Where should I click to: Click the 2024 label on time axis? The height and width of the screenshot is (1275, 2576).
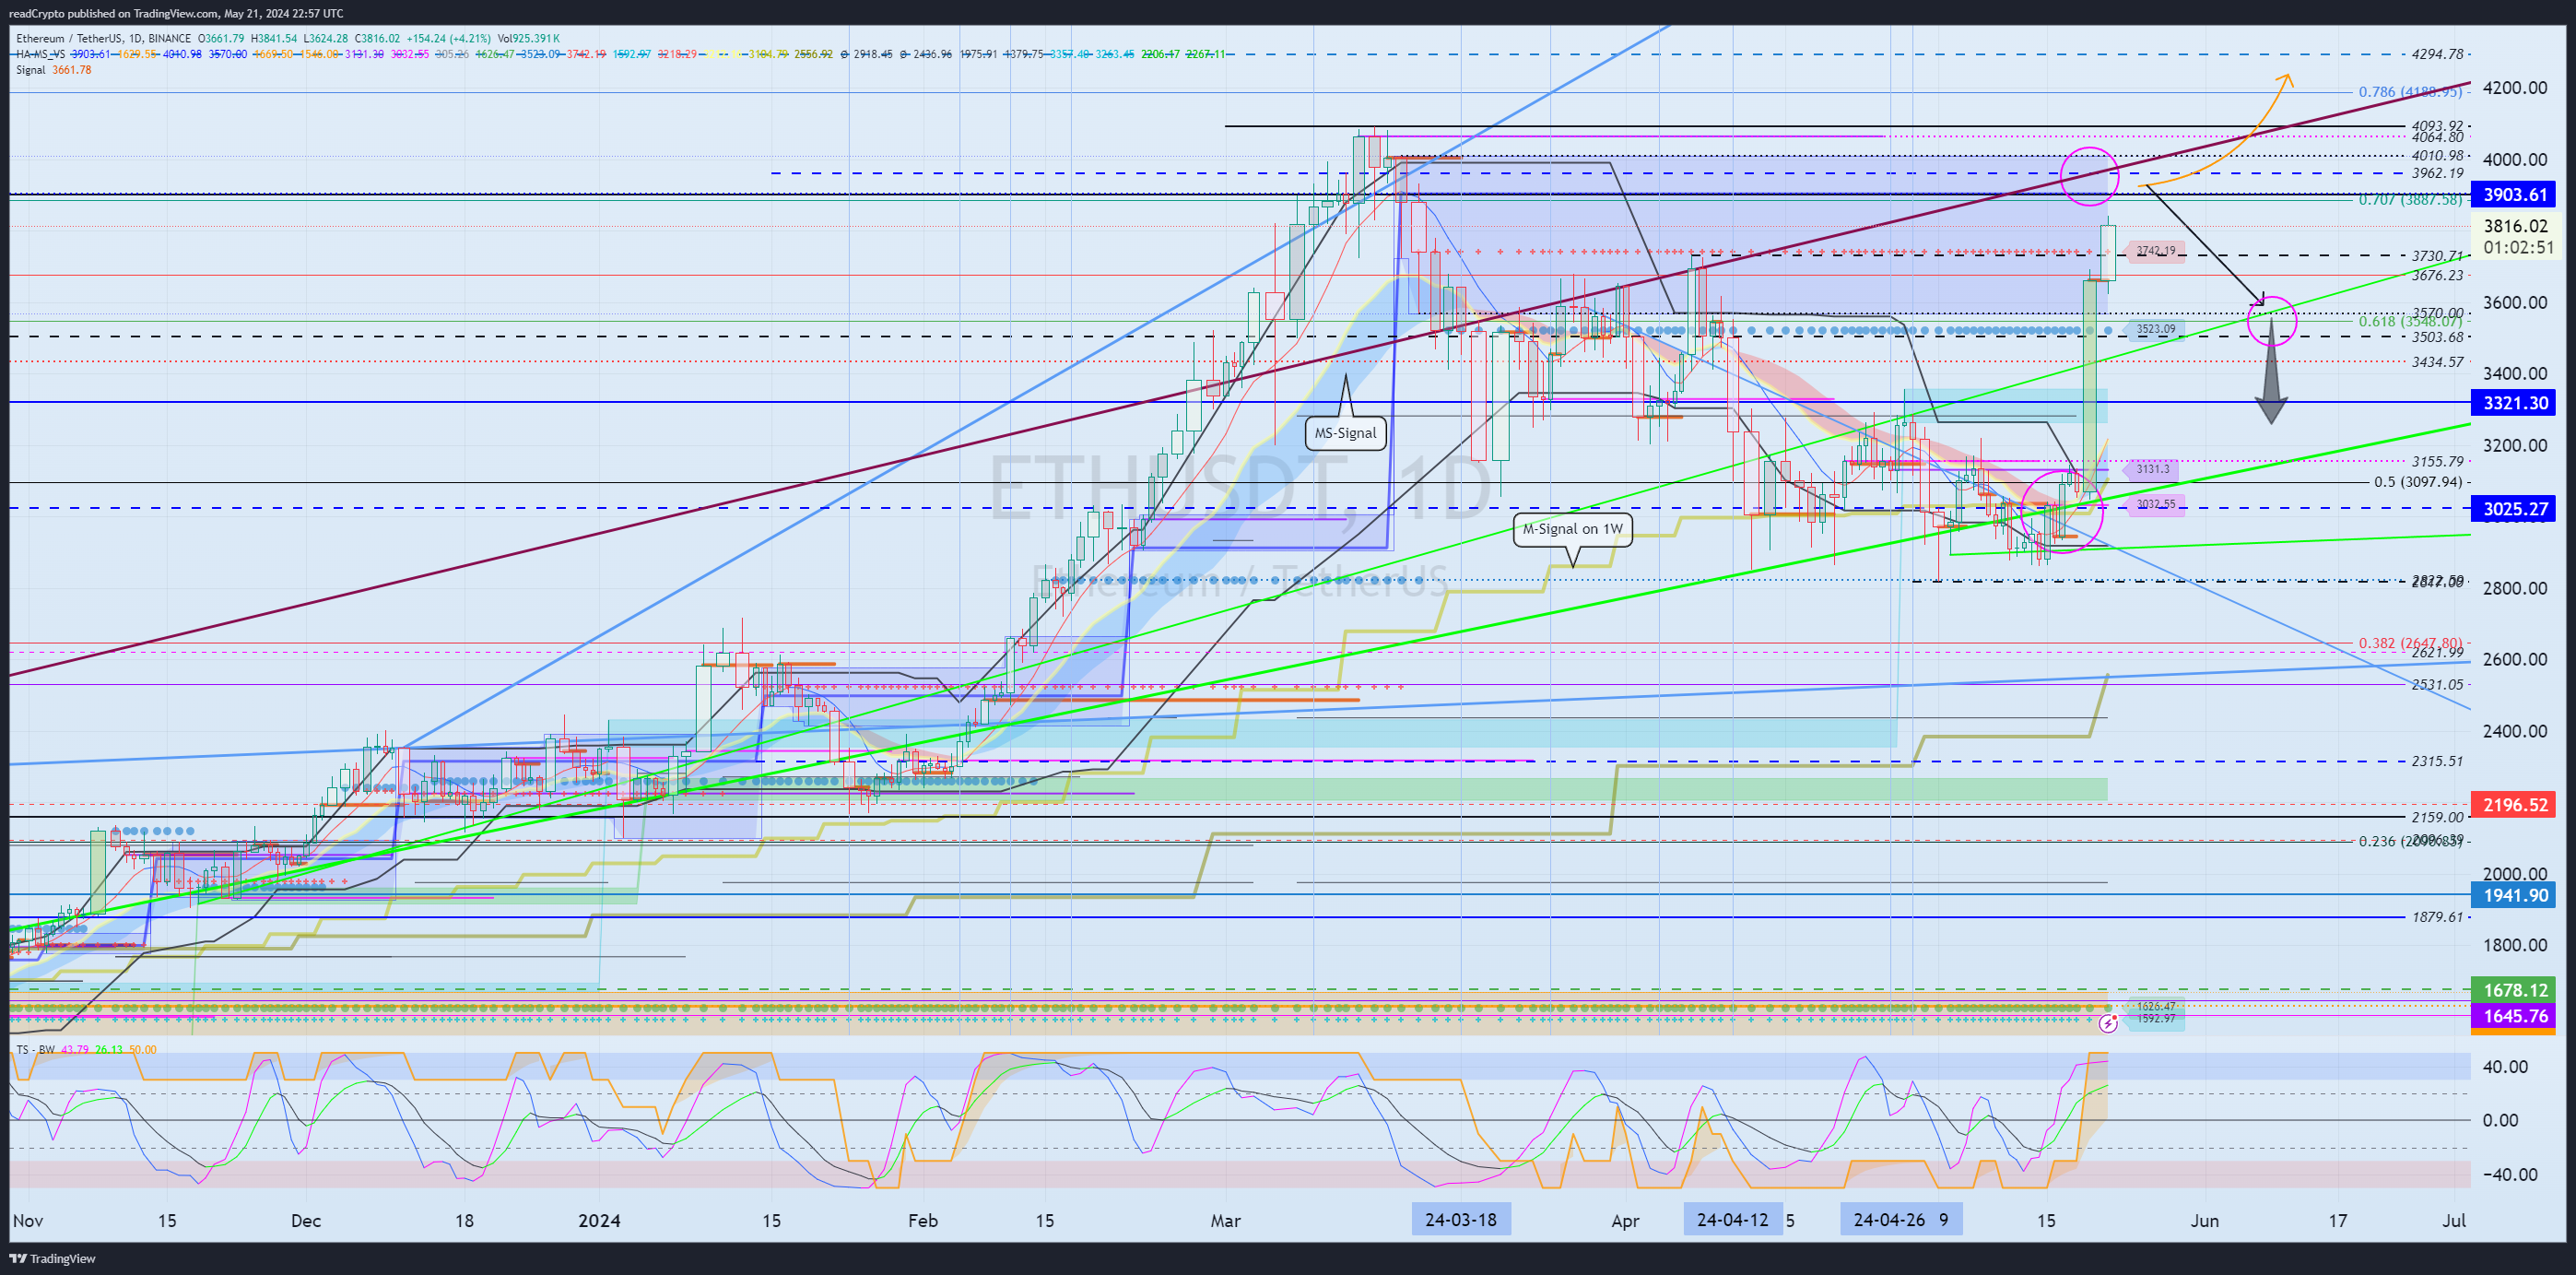coord(600,1220)
